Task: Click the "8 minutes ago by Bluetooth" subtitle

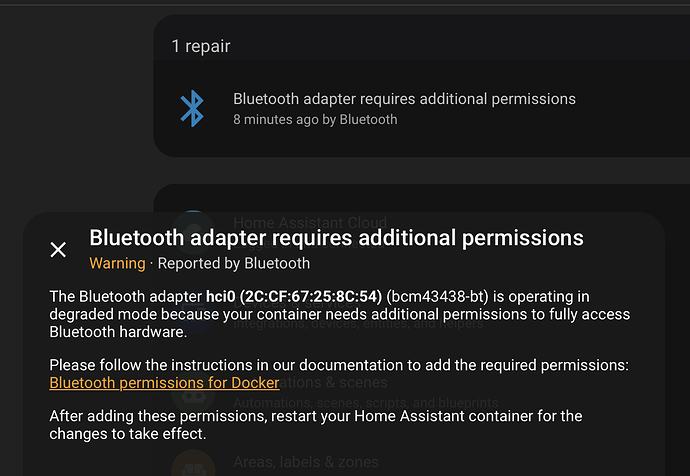Action: click(315, 119)
